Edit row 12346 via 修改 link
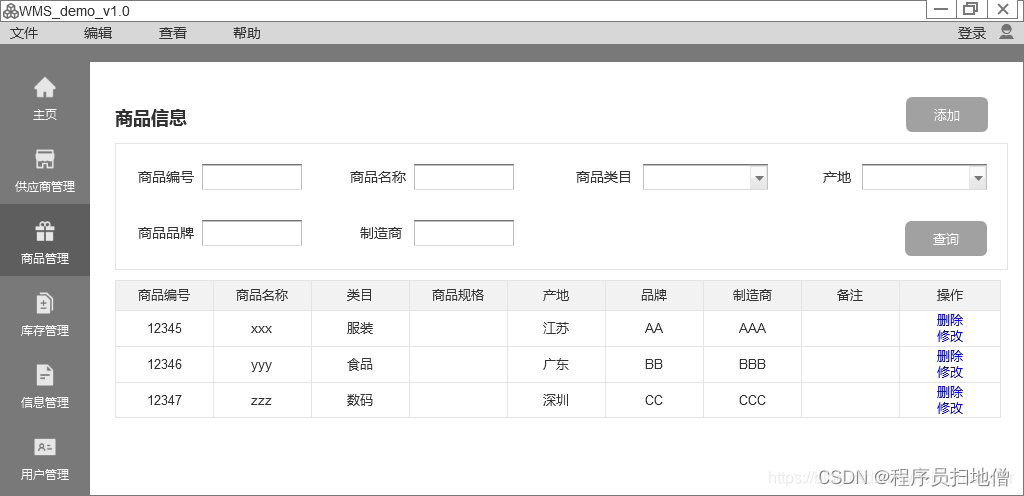This screenshot has width=1024, height=496. [x=950, y=372]
